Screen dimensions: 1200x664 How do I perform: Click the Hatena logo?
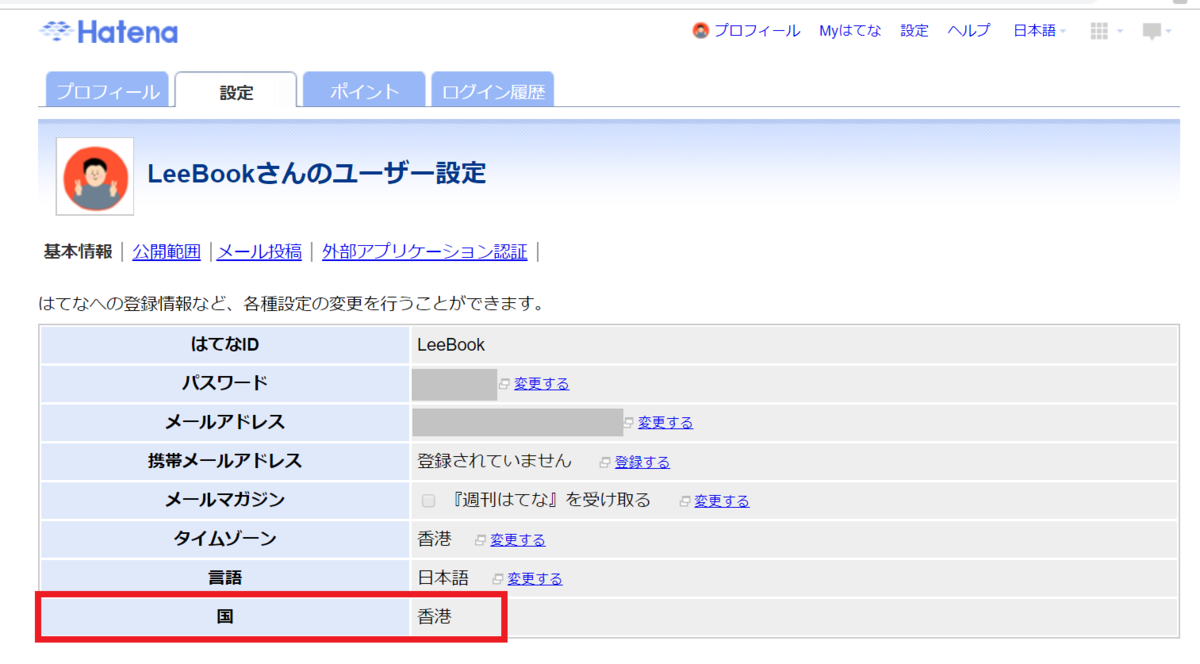click(108, 32)
